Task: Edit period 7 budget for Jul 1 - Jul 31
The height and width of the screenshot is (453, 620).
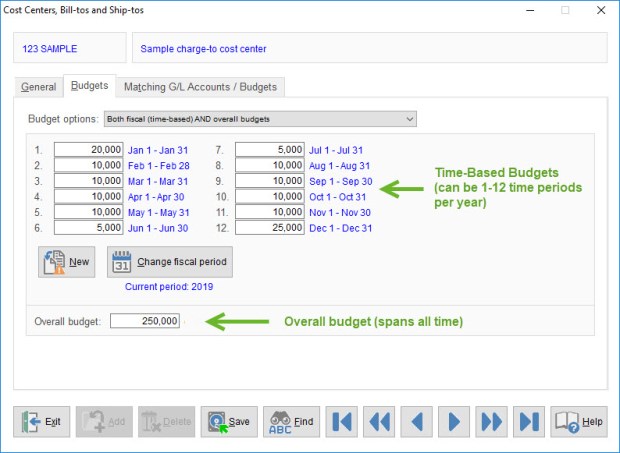Action: (270, 150)
